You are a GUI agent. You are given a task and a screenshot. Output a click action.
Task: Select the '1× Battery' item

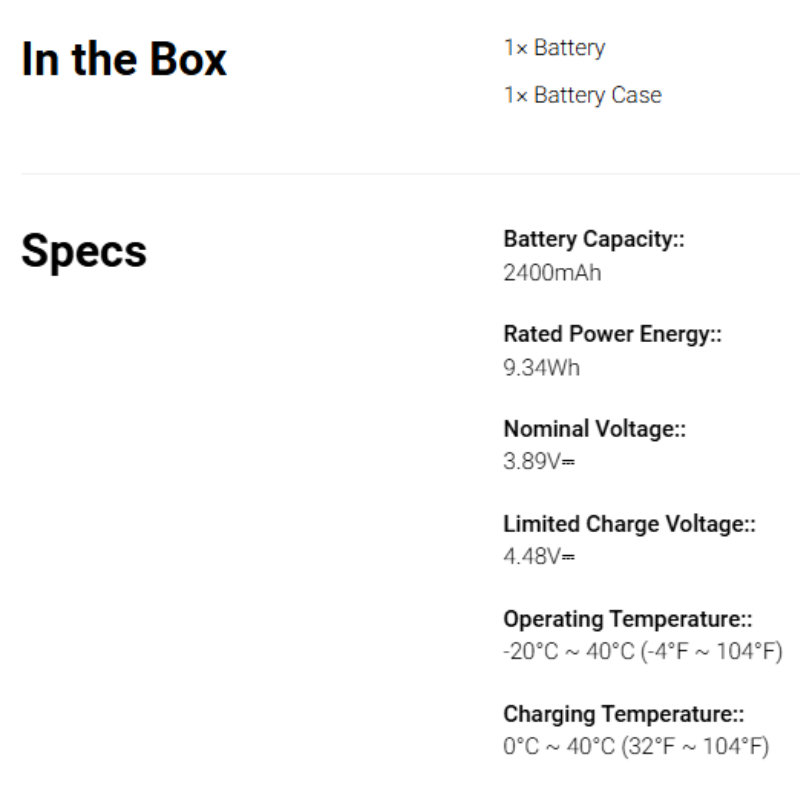(555, 48)
